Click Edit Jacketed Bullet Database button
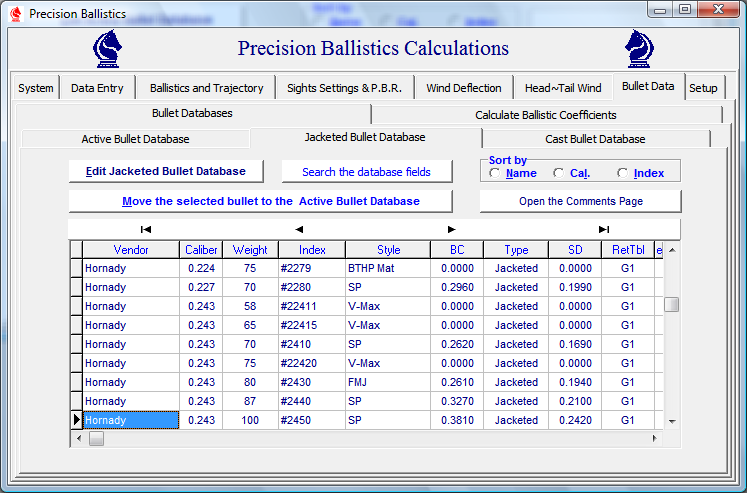Screen dimensions: 747x493 (165, 171)
